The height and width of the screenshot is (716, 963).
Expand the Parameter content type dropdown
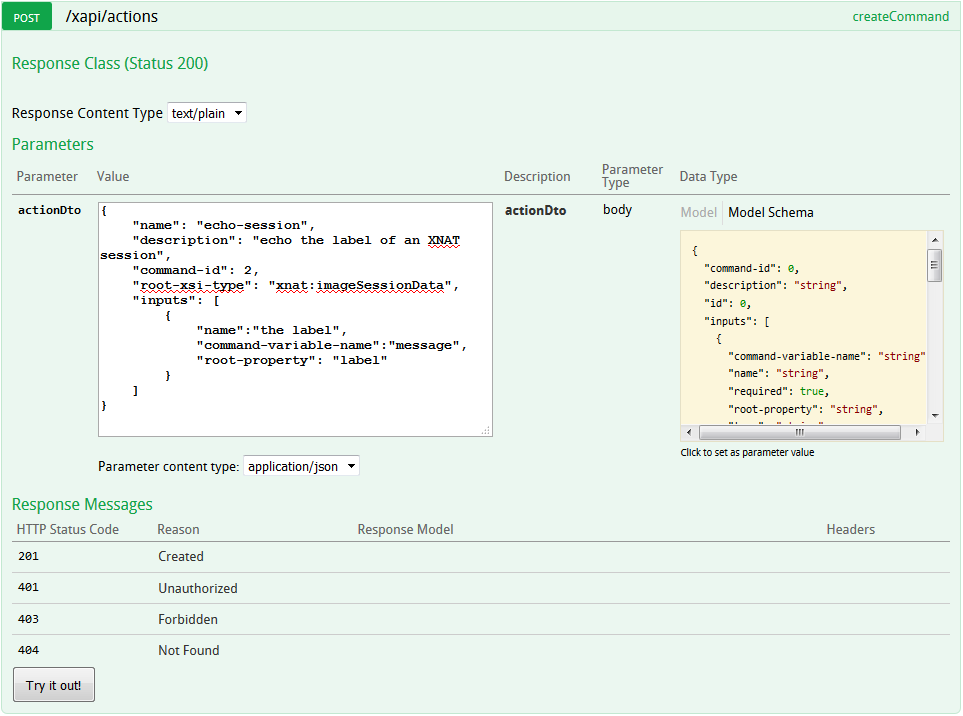(x=301, y=466)
